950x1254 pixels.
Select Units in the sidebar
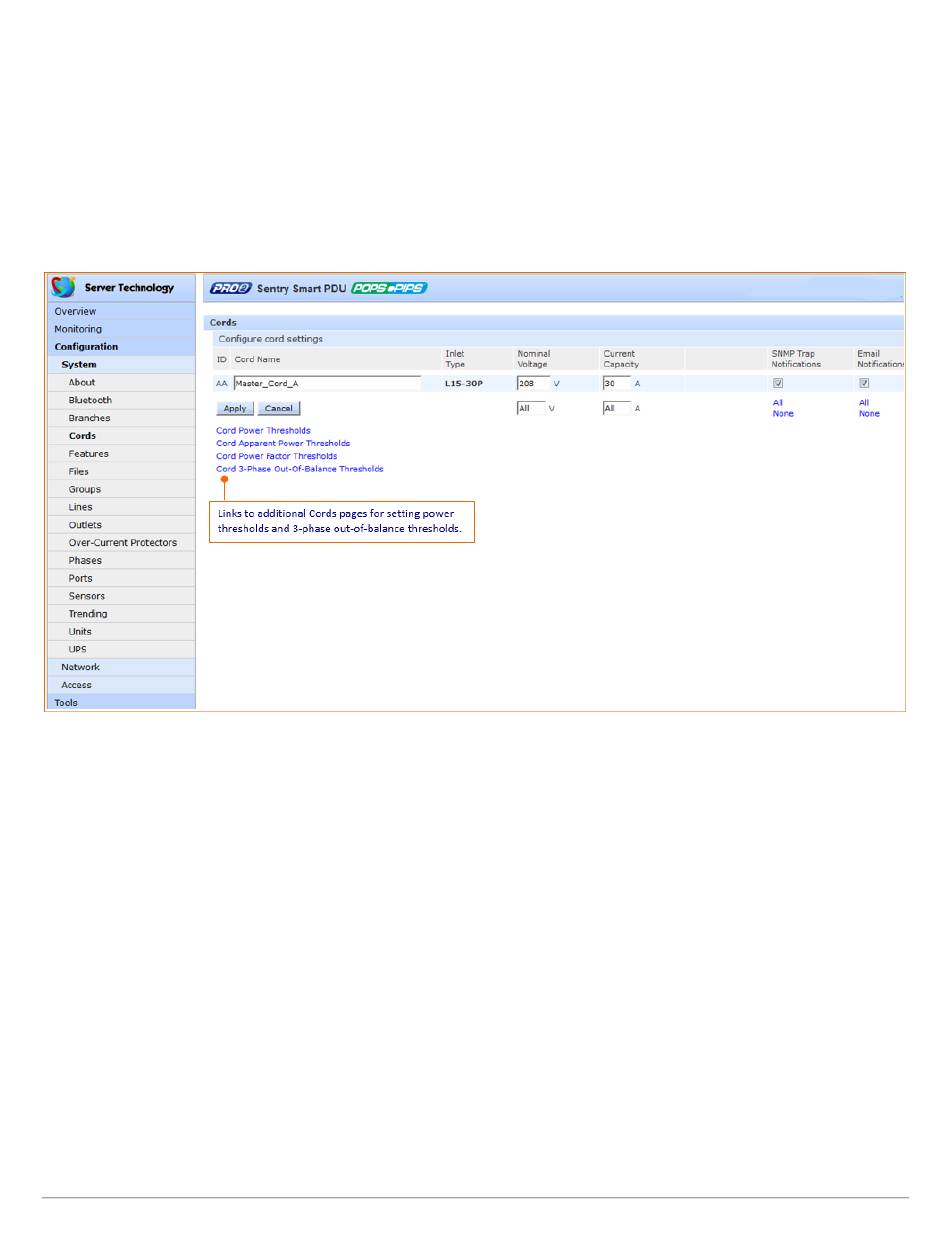tap(121, 632)
